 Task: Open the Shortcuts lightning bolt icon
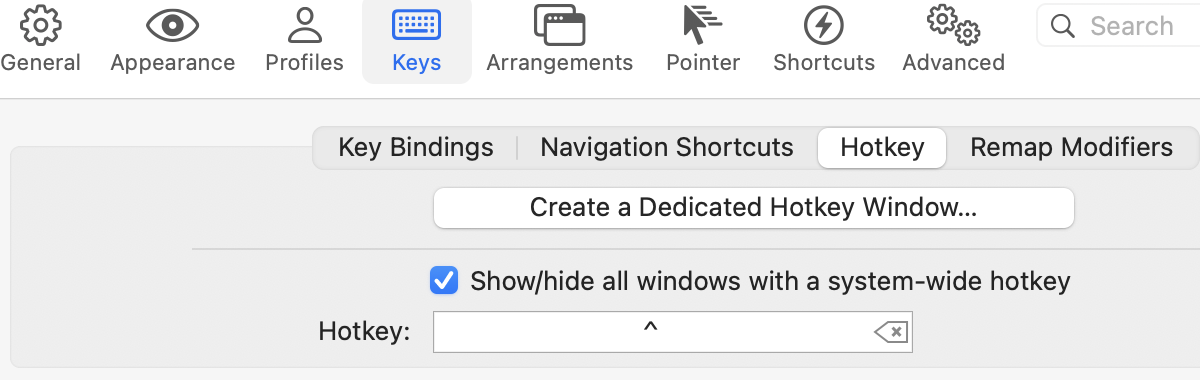coord(824,26)
